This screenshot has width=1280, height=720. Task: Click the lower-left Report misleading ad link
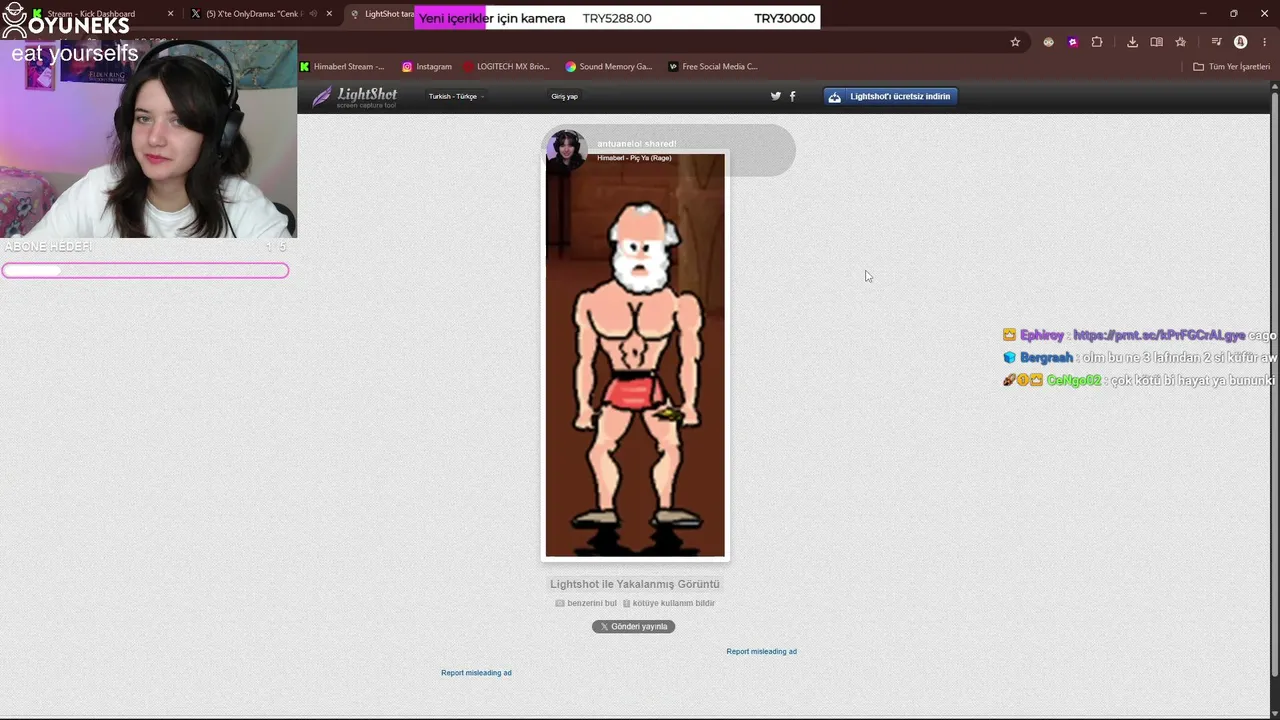(x=476, y=673)
